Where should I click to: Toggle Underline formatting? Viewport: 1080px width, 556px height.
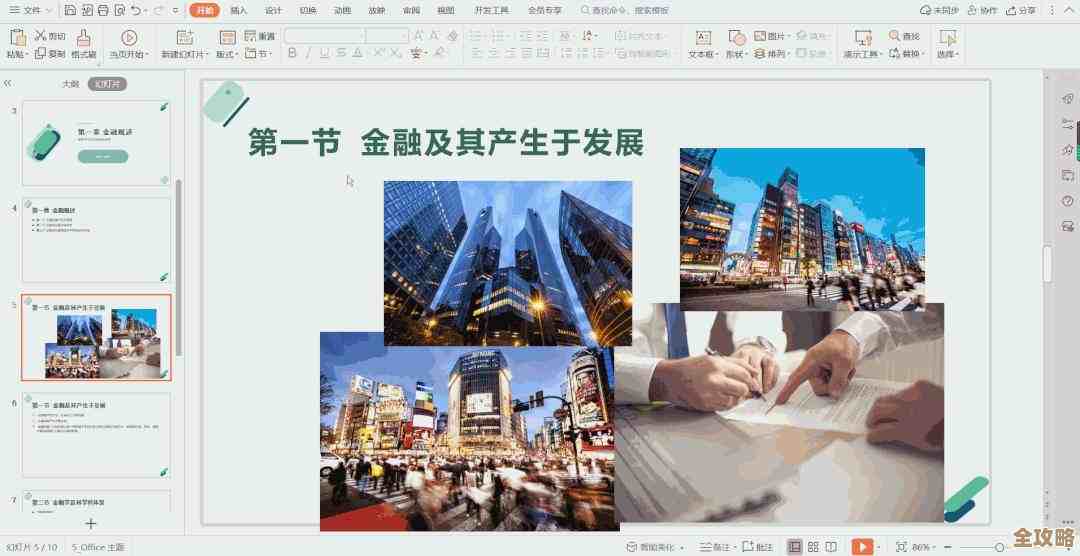coord(324,53)
